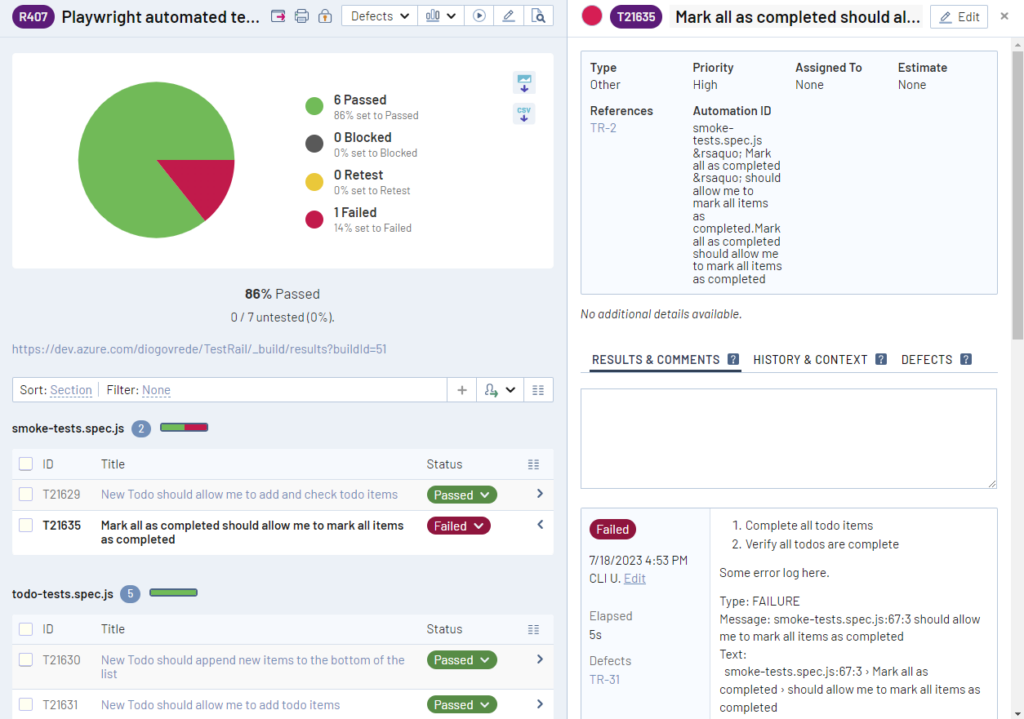Download the chart as an image

pos(524,82)
